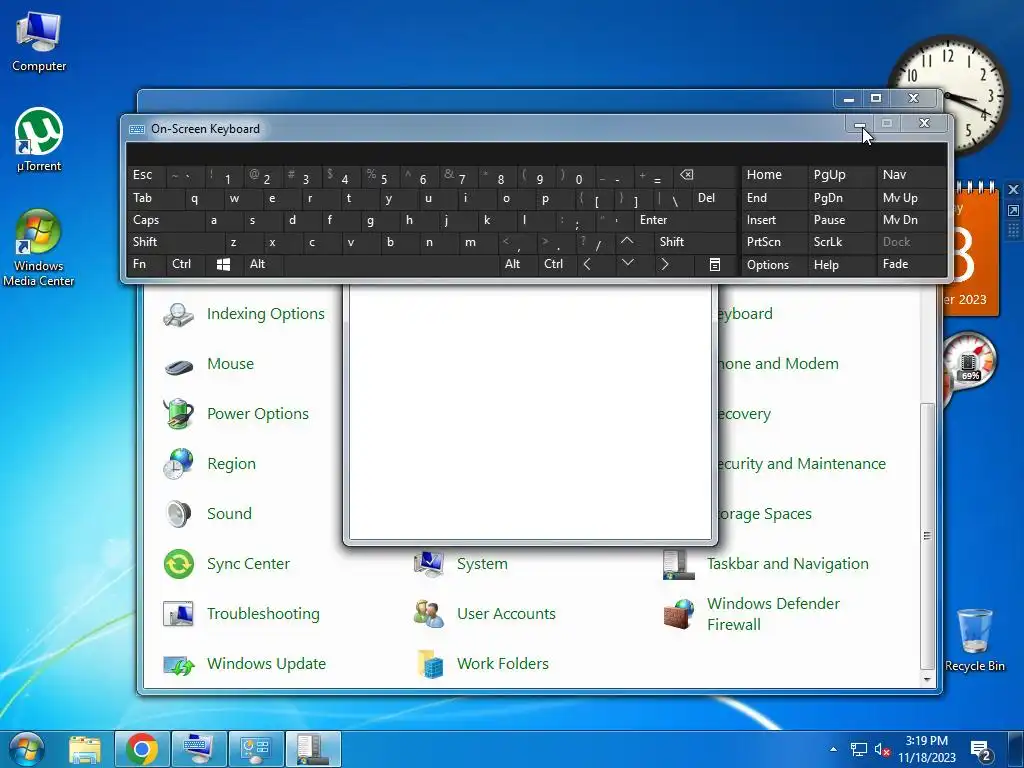The image size is (1024, 768).
Task: Click the Options key on keyboard
Action: click(x=774, y=264)
